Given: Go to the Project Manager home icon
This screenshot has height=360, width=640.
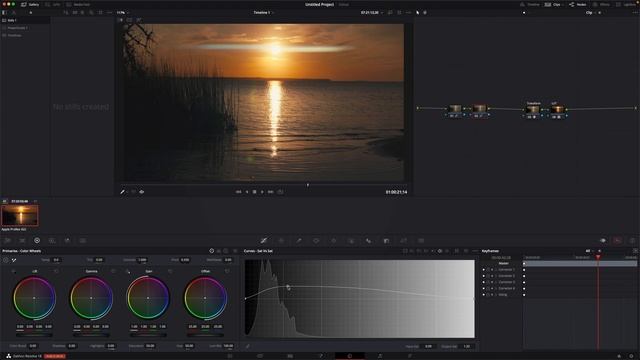Looking at the screenshot, I should click(619, 356).
